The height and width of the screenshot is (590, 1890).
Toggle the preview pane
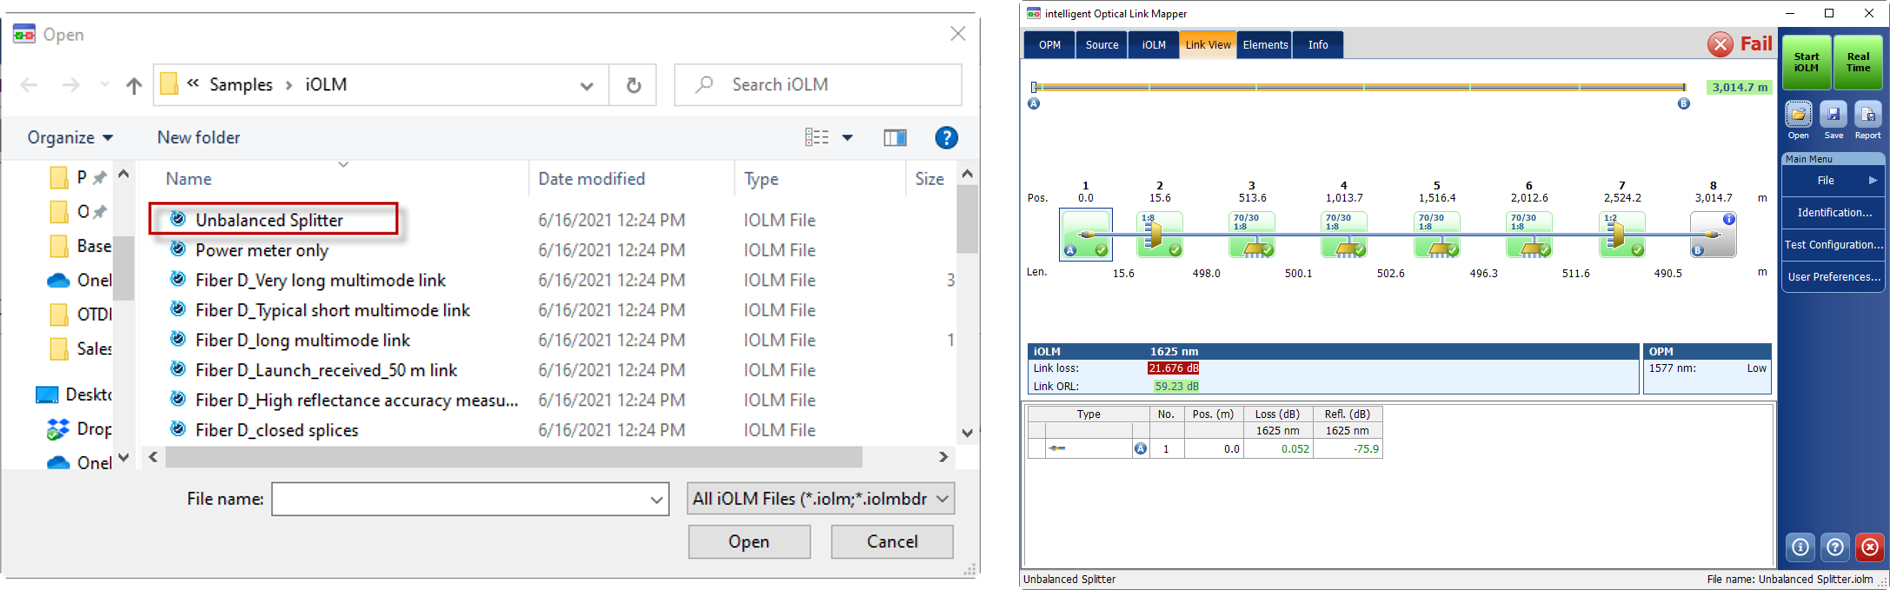pos(895,138)
